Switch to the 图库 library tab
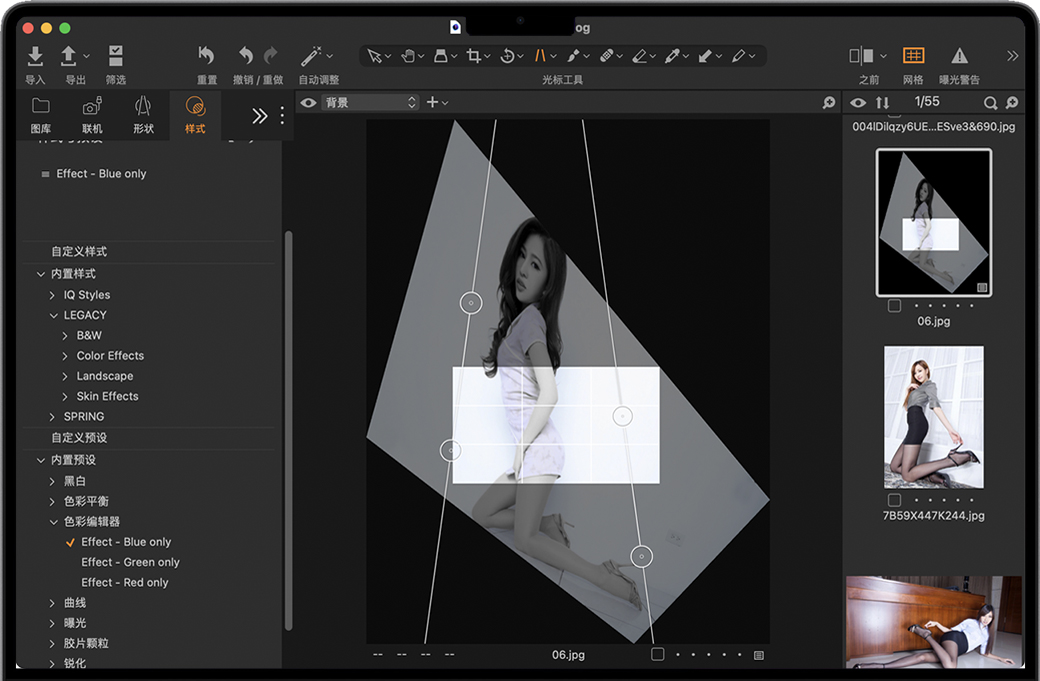1040x681 pixels. [41, 115]
